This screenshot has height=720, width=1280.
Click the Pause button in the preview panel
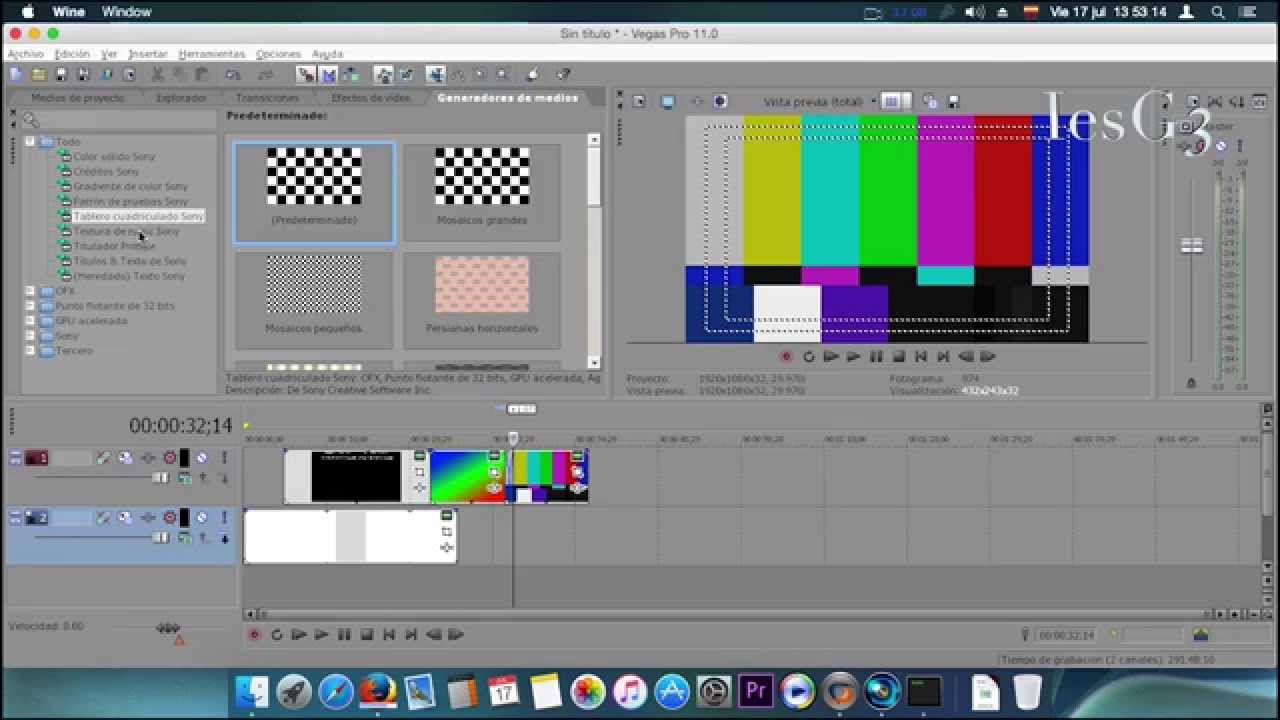(x=876, y=356)
